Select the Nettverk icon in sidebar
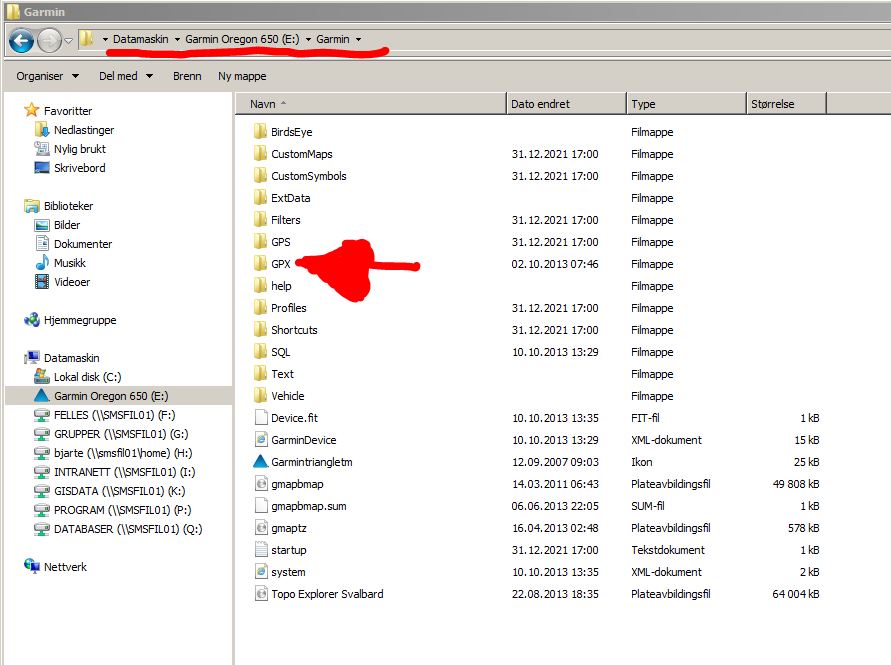The width and height of the screenshot is (891, 665). click(31, 567)
